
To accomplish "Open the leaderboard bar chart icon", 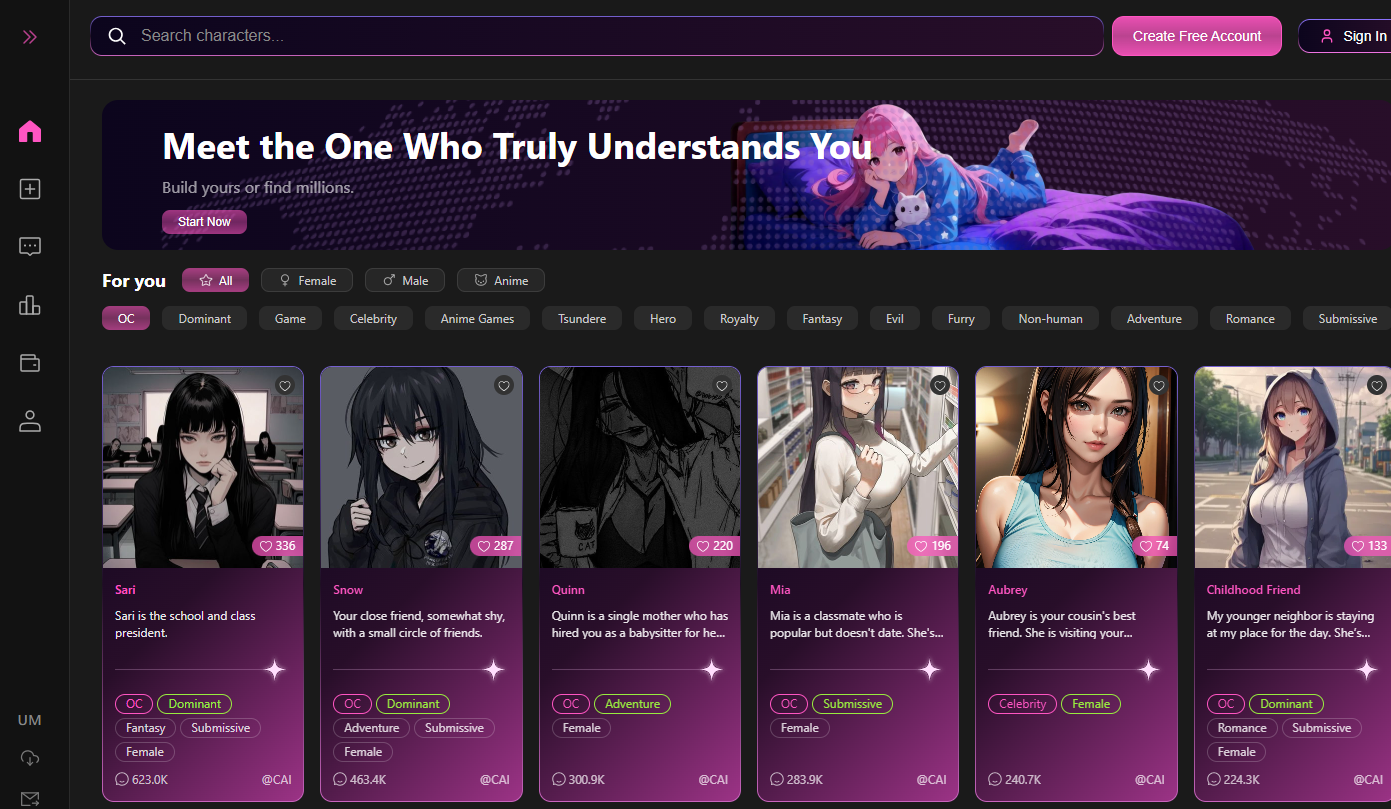I will (x=30, y=305).
